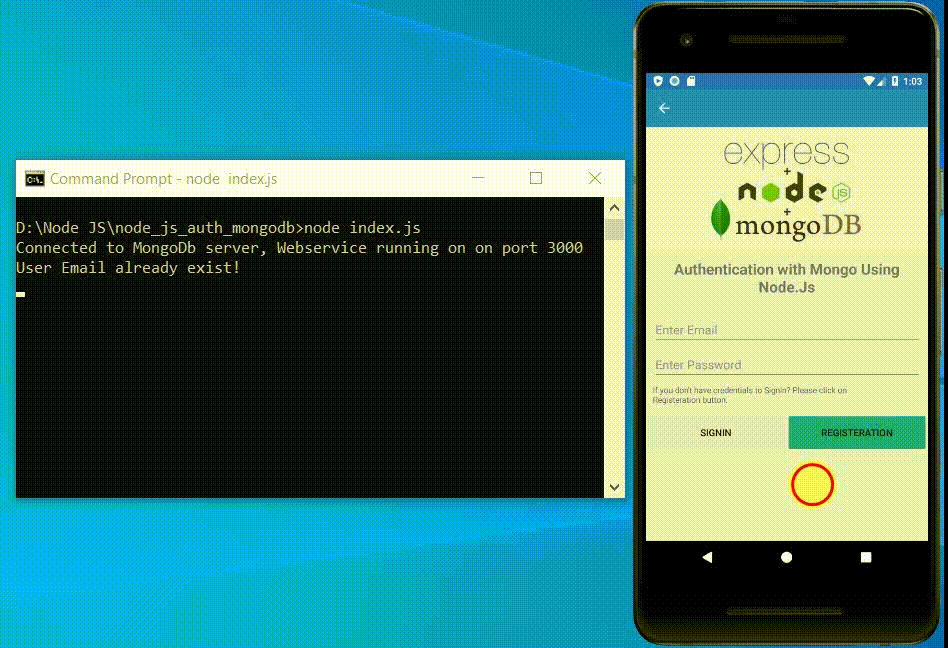Viewport: 948px width, 648px height.
Task: Tap the shield icon in phone status bar
Action: coord(658,81)
